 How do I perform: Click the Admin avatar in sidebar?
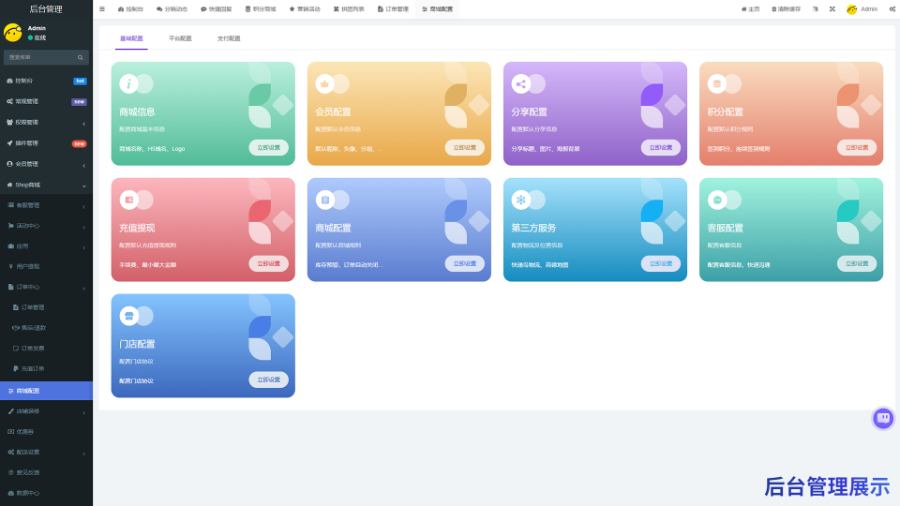click(x=13, y=32)
